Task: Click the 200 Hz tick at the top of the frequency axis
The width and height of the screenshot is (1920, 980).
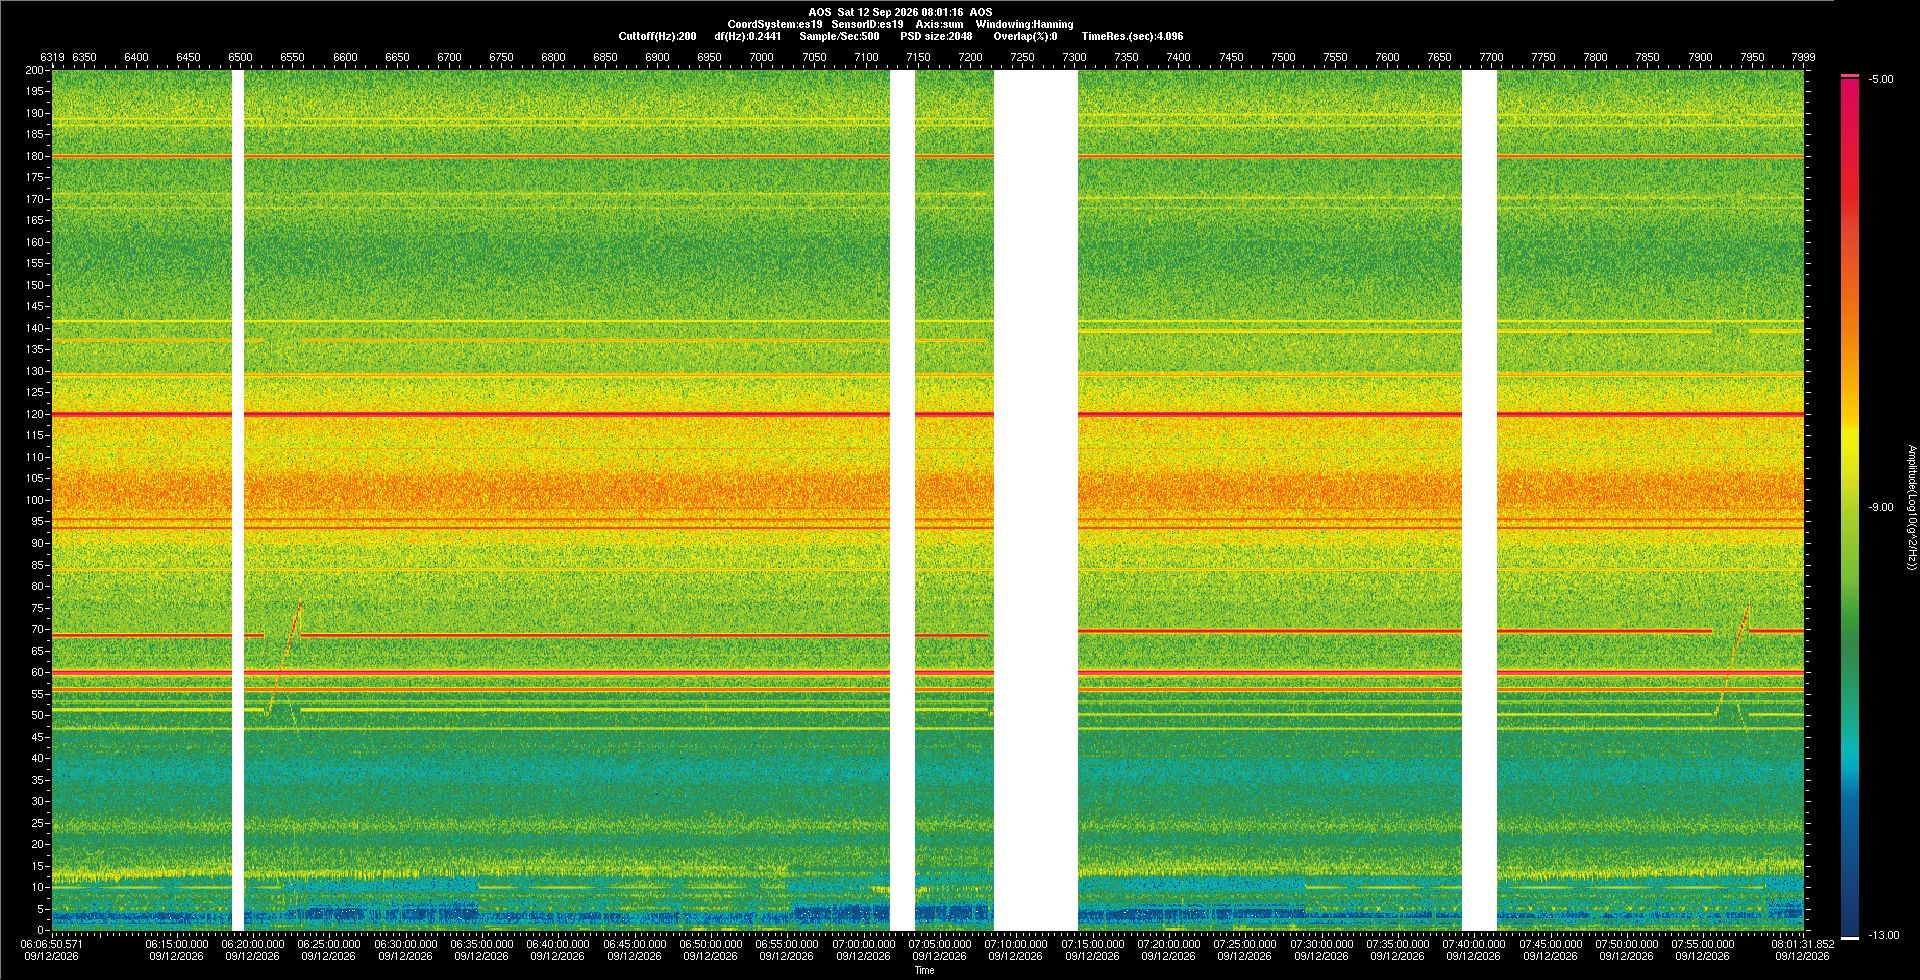Action: 35,70
